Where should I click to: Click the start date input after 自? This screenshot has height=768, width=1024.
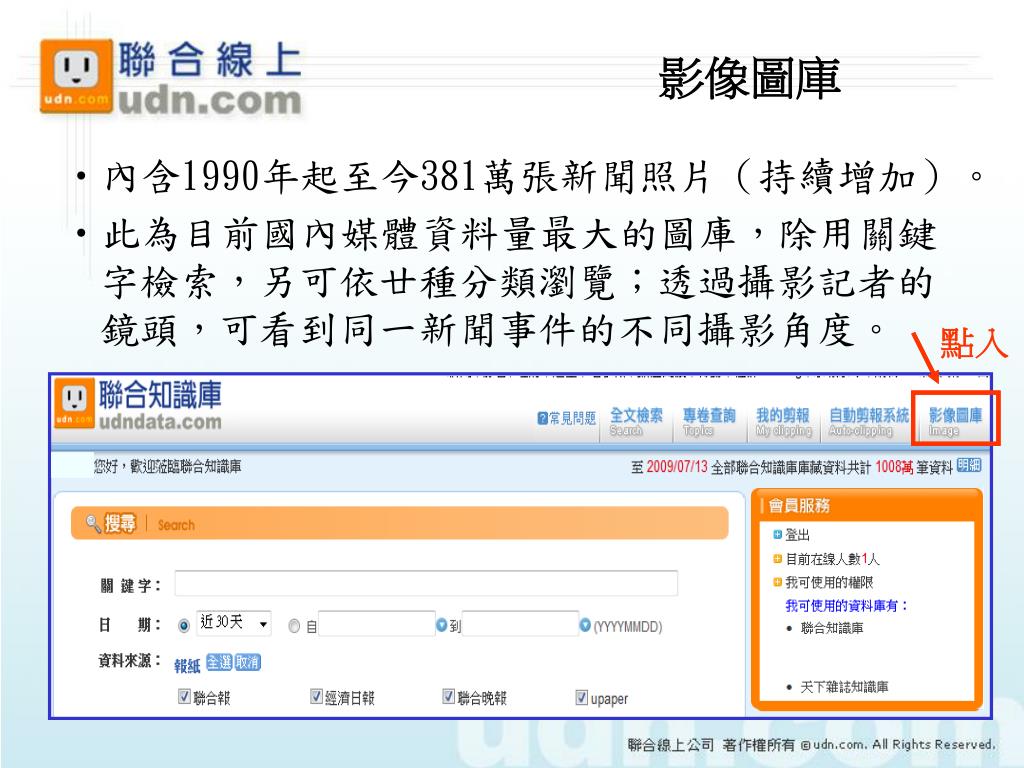pos(377,624)
